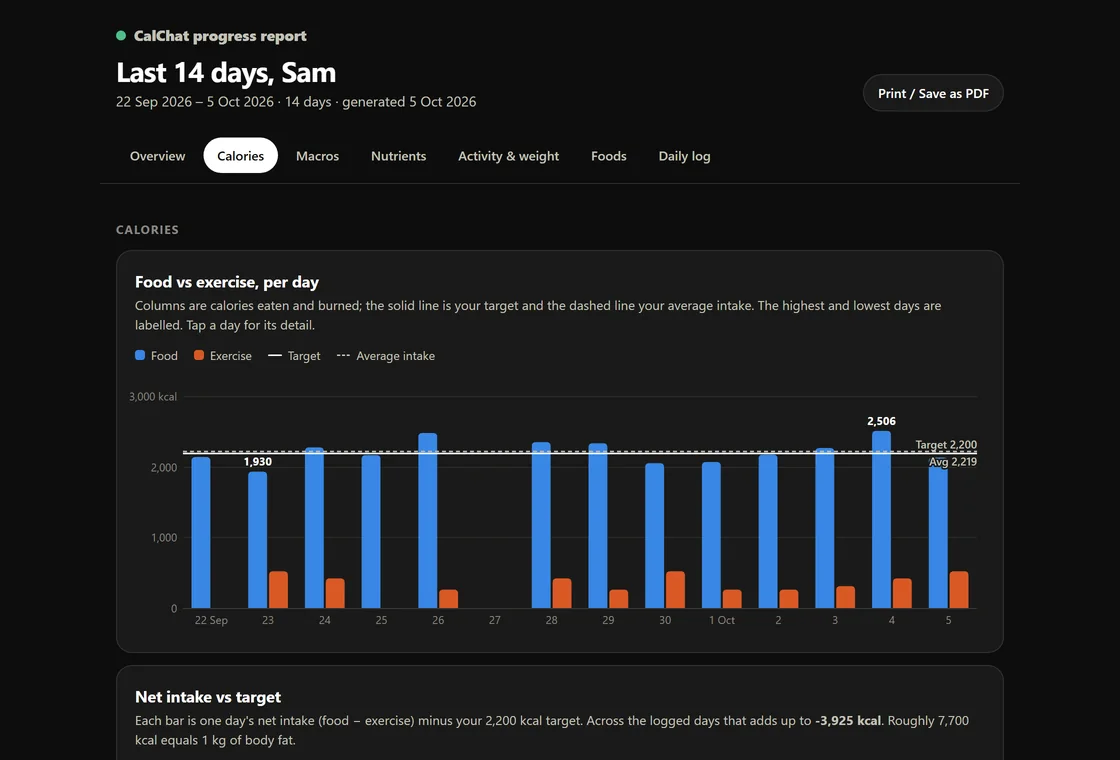Image resolution: width=1120 pixels, height=760 pixels.
Task: Tap the 3 Oct exercise bar
Action: click(846, 597)
